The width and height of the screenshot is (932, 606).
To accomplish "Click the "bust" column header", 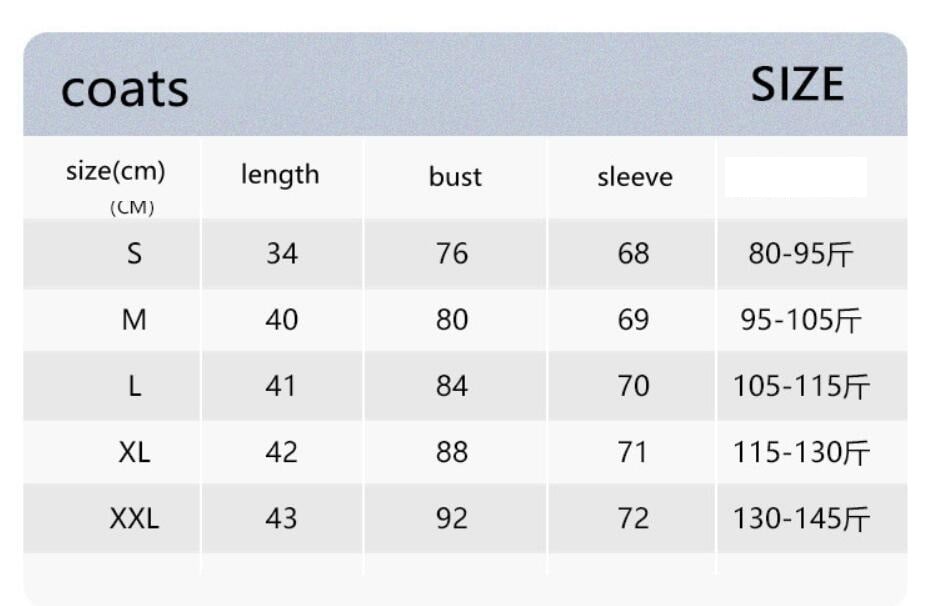I will click(455, 177).
